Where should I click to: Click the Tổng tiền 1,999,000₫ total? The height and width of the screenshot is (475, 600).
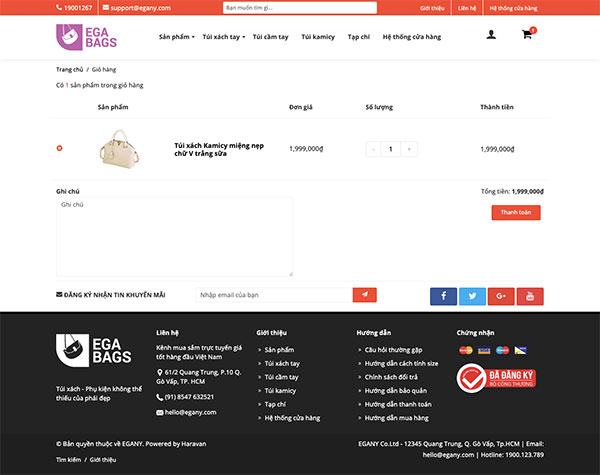click(x=512, y=191)
